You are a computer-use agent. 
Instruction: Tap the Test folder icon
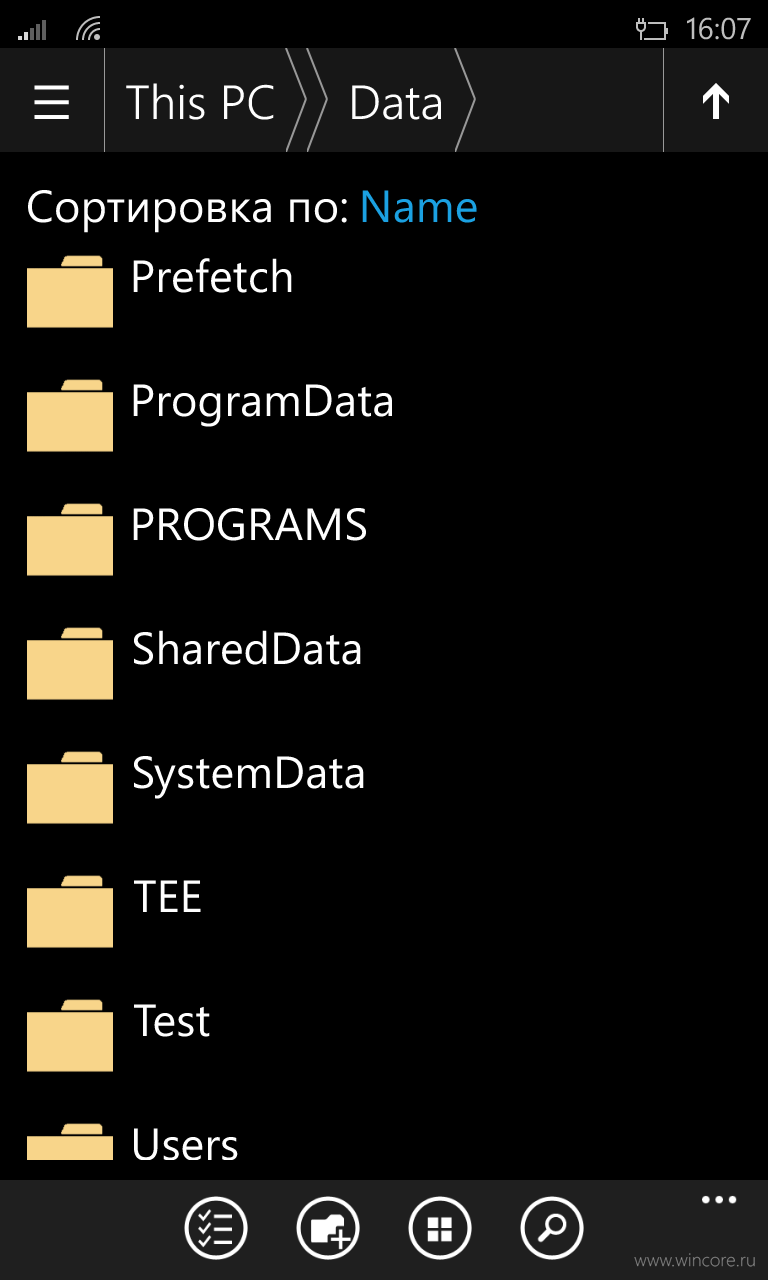(x=70, y=1035)
